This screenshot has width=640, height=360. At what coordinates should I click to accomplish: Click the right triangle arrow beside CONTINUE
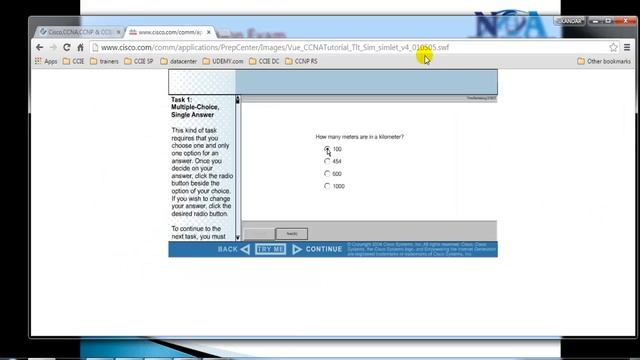pyautogui.click(x=297, y=249)
